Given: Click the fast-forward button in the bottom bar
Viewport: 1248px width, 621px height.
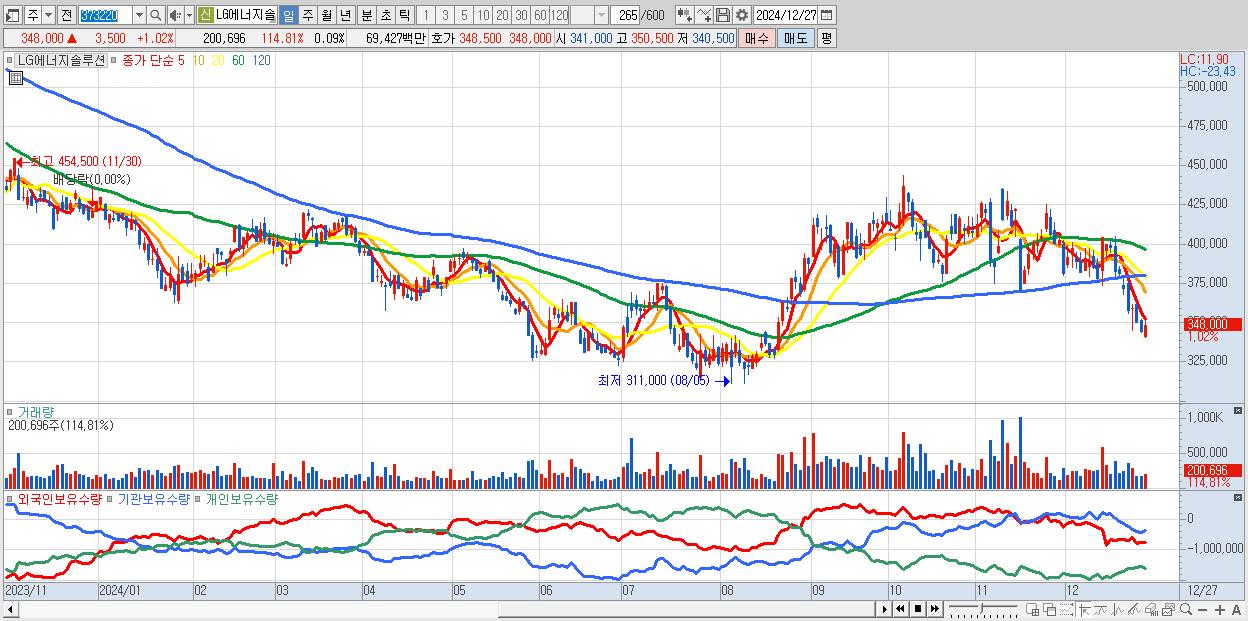Looking at the screenshot, I should 934,609.
